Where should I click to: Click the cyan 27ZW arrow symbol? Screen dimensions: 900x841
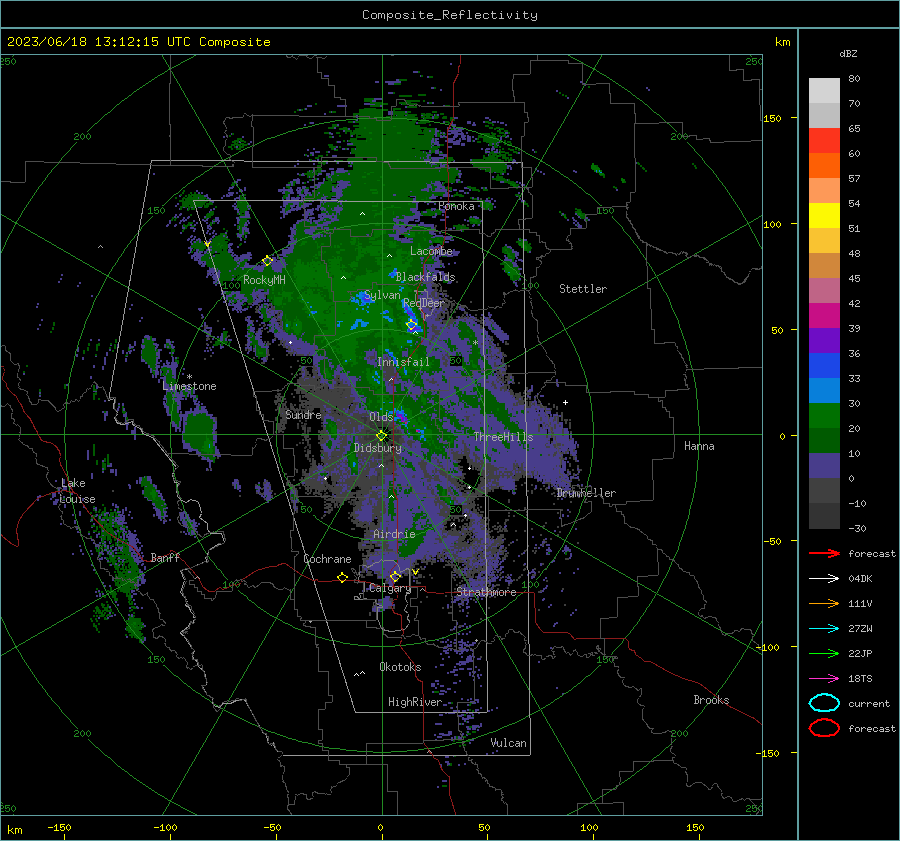tap(824, 629)
